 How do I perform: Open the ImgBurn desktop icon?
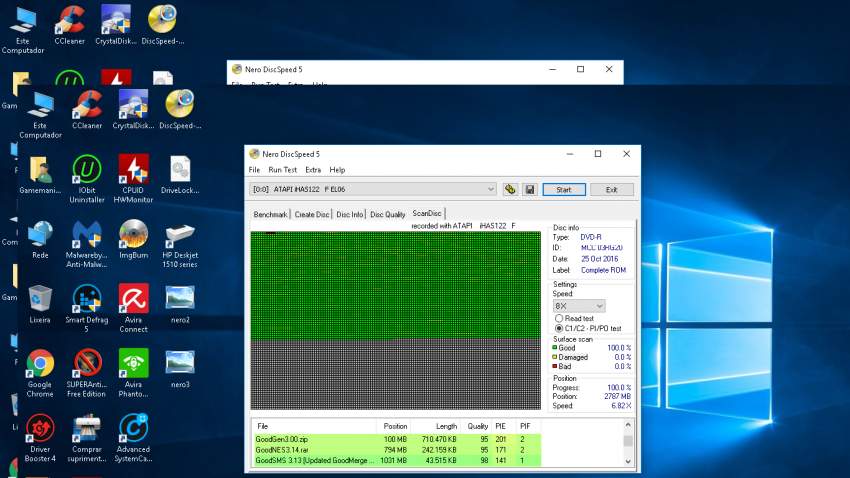click(133, 240)
